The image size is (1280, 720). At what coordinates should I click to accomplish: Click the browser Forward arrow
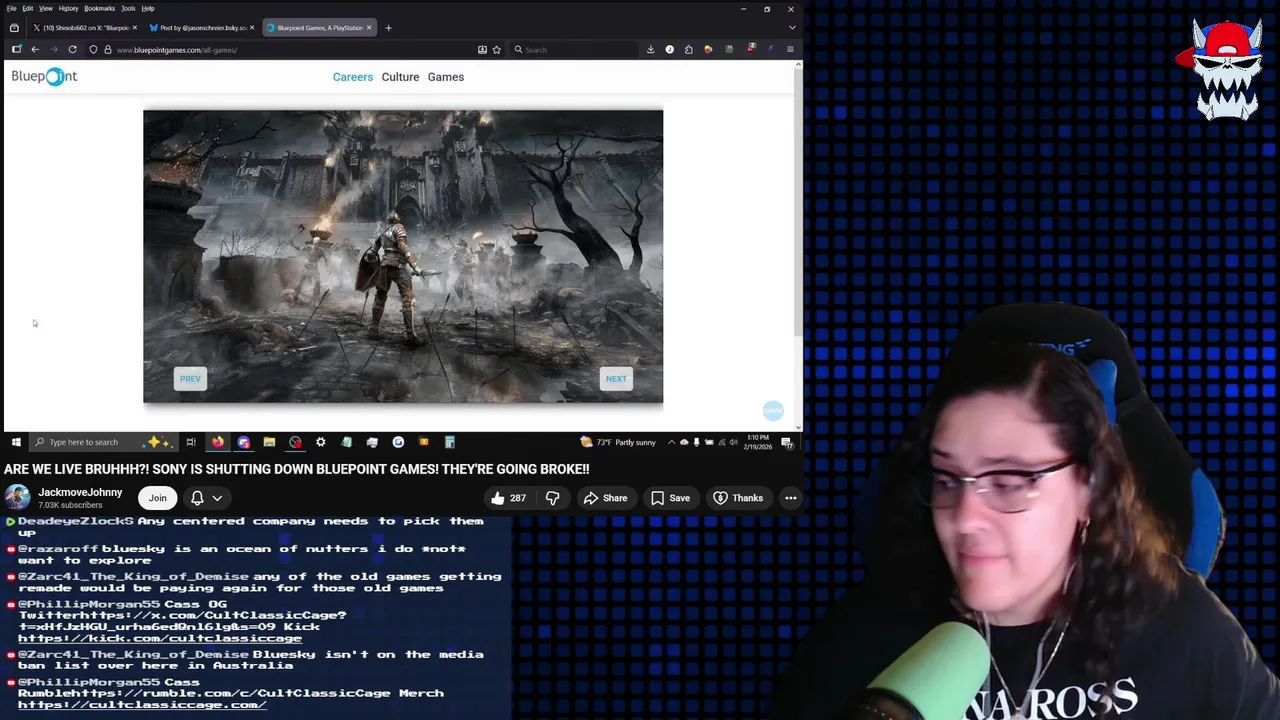54,49
